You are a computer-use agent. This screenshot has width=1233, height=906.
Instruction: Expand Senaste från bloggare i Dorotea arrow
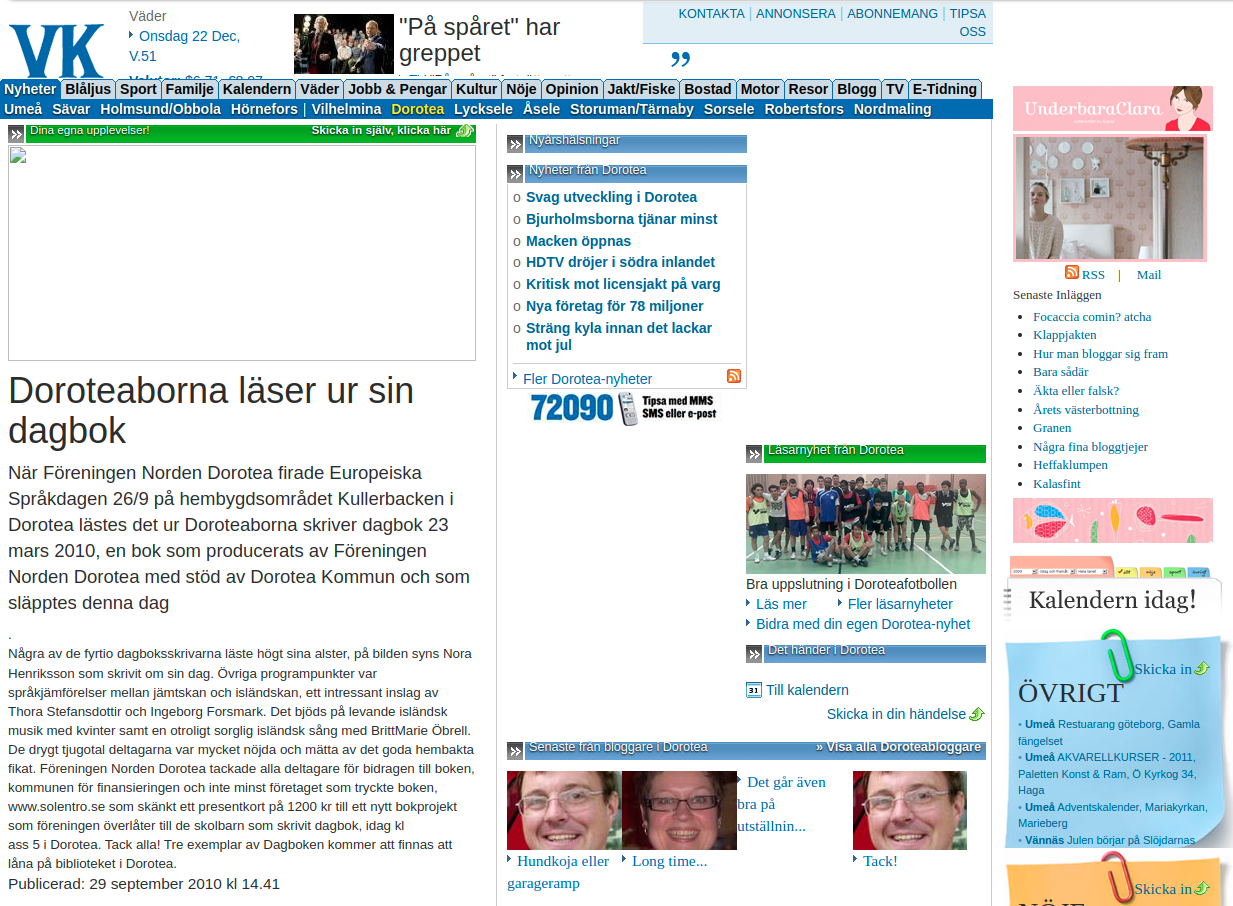coord(515,751)
